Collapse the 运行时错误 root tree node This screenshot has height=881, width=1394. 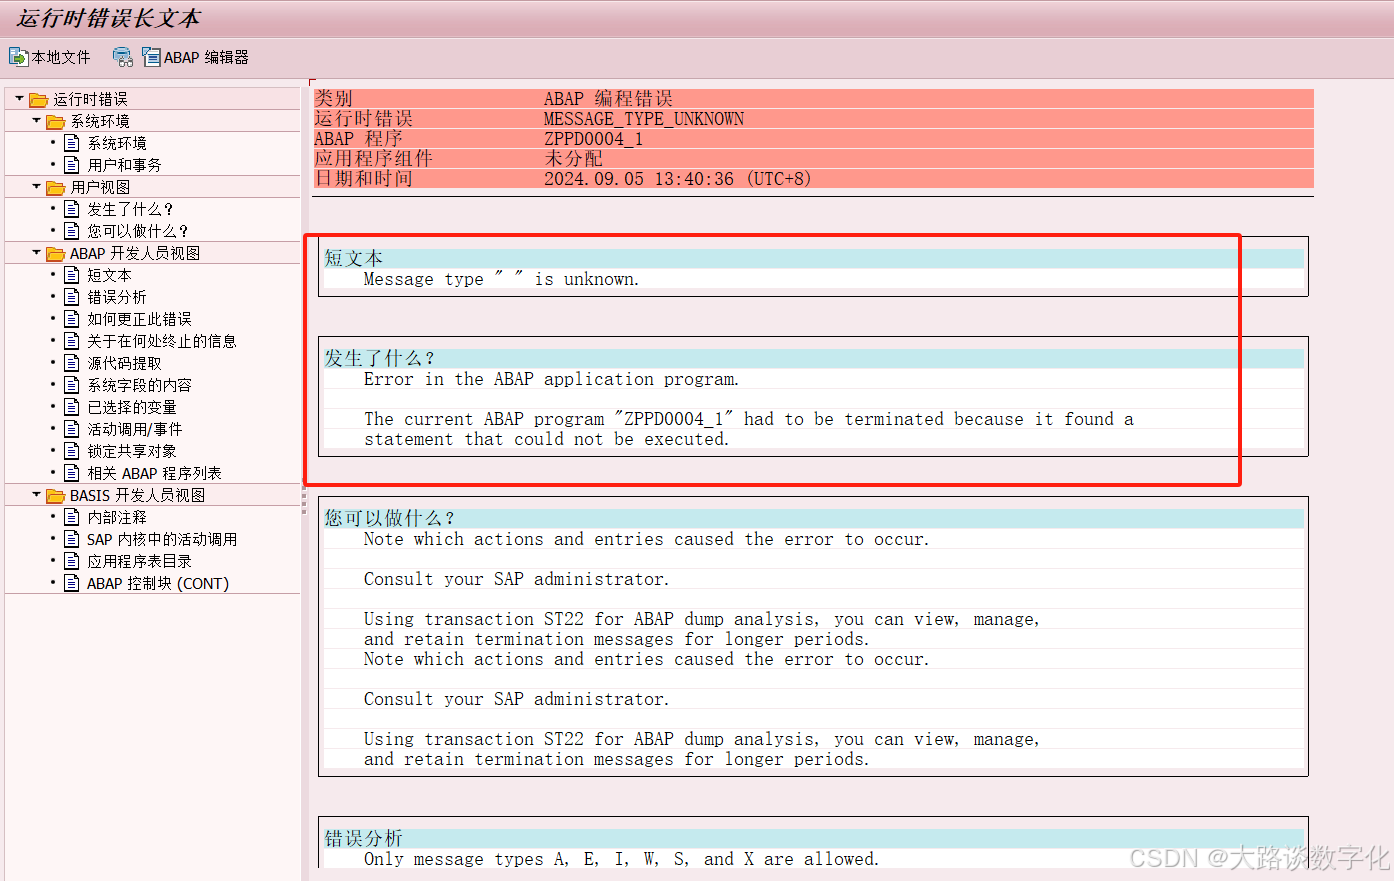(18, 98)
